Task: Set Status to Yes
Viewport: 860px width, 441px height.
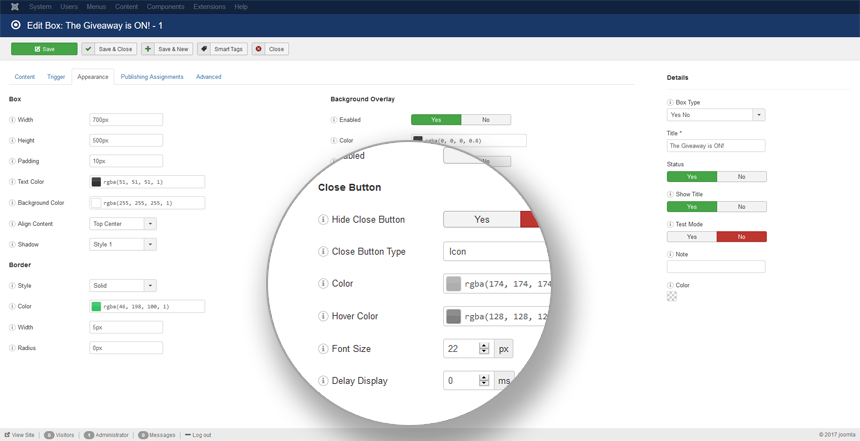Action: click(x=692, y=177)
